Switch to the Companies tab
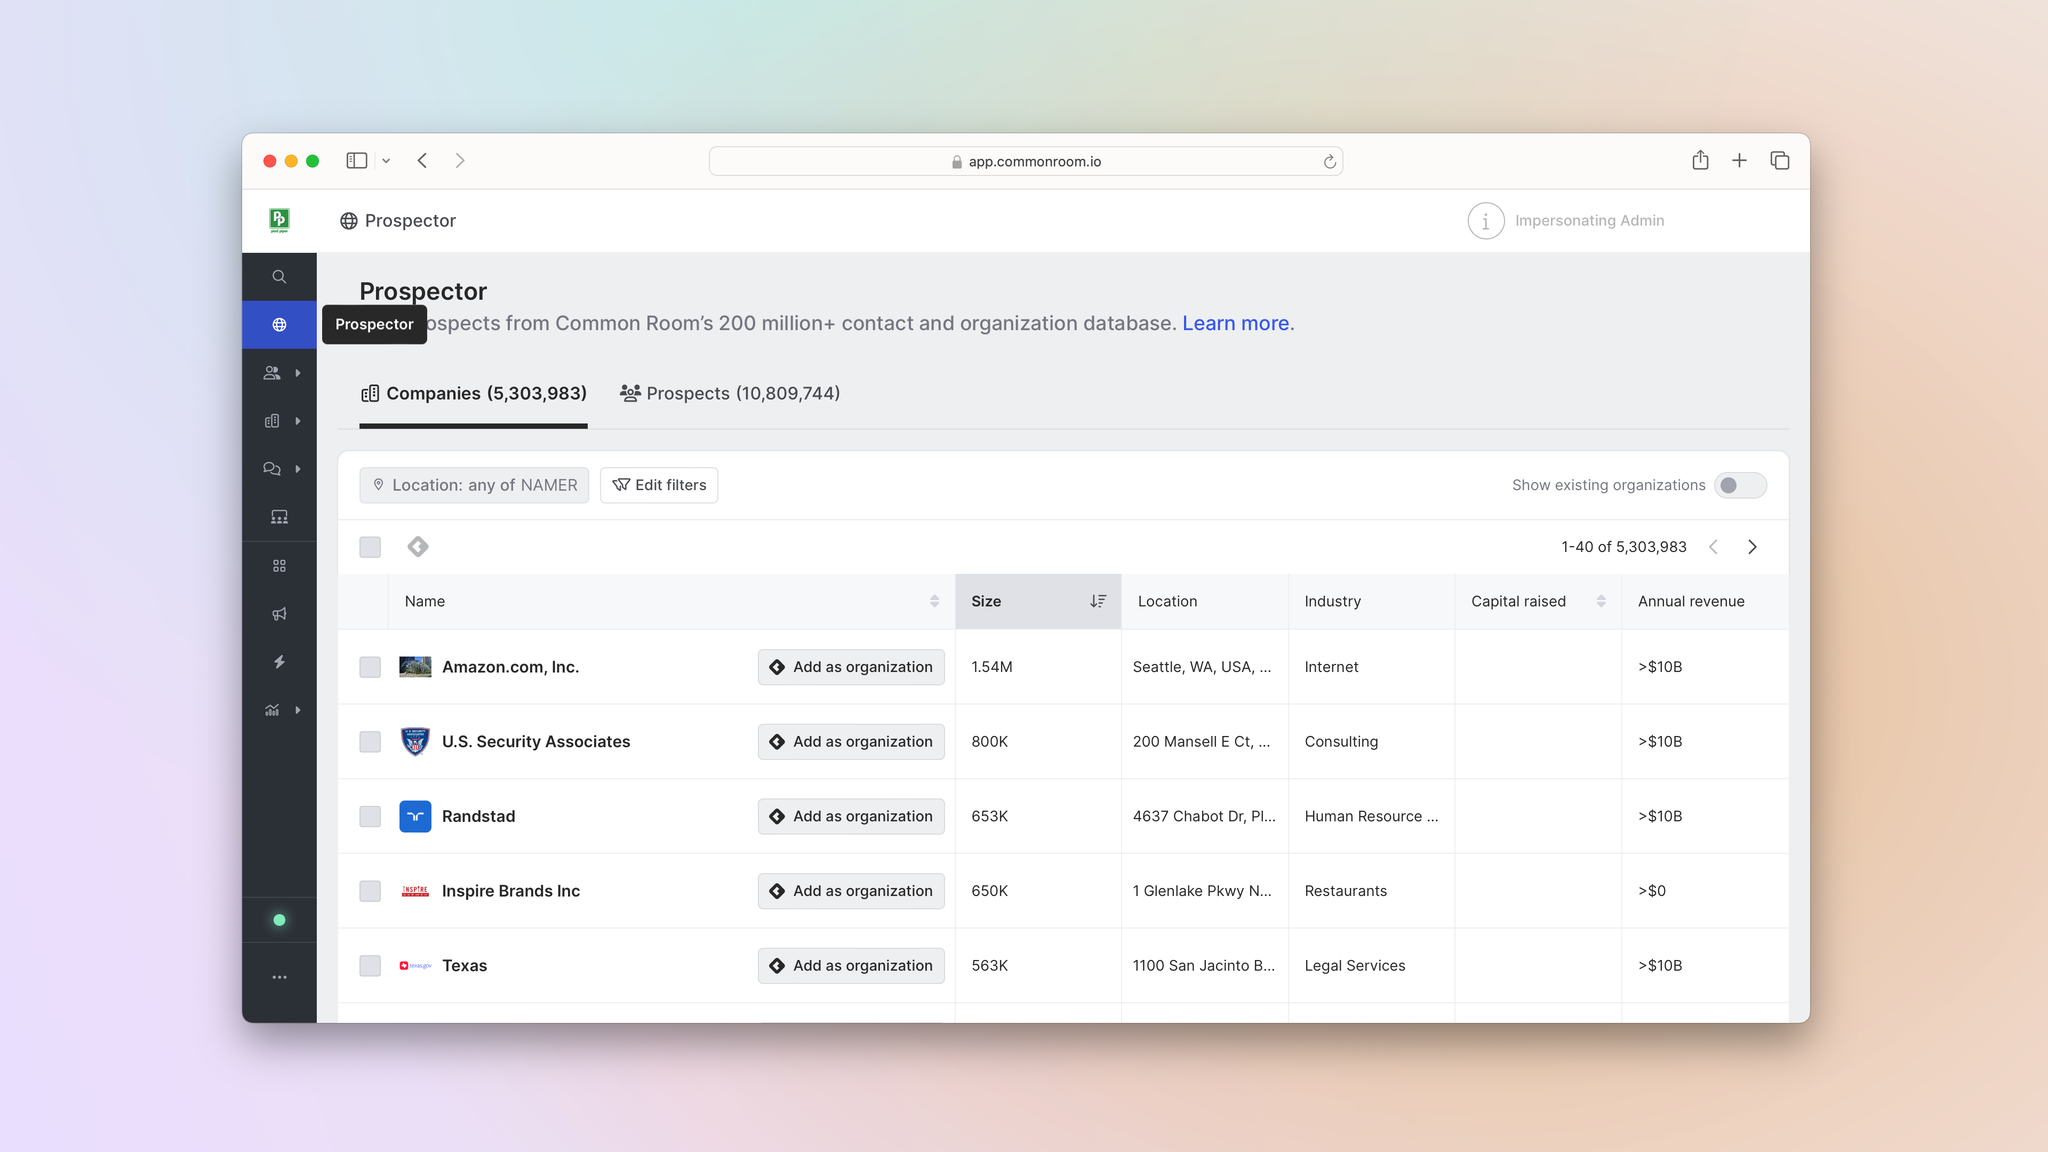Viewport: 2048px width, 1152px height. tap(474, 394)
